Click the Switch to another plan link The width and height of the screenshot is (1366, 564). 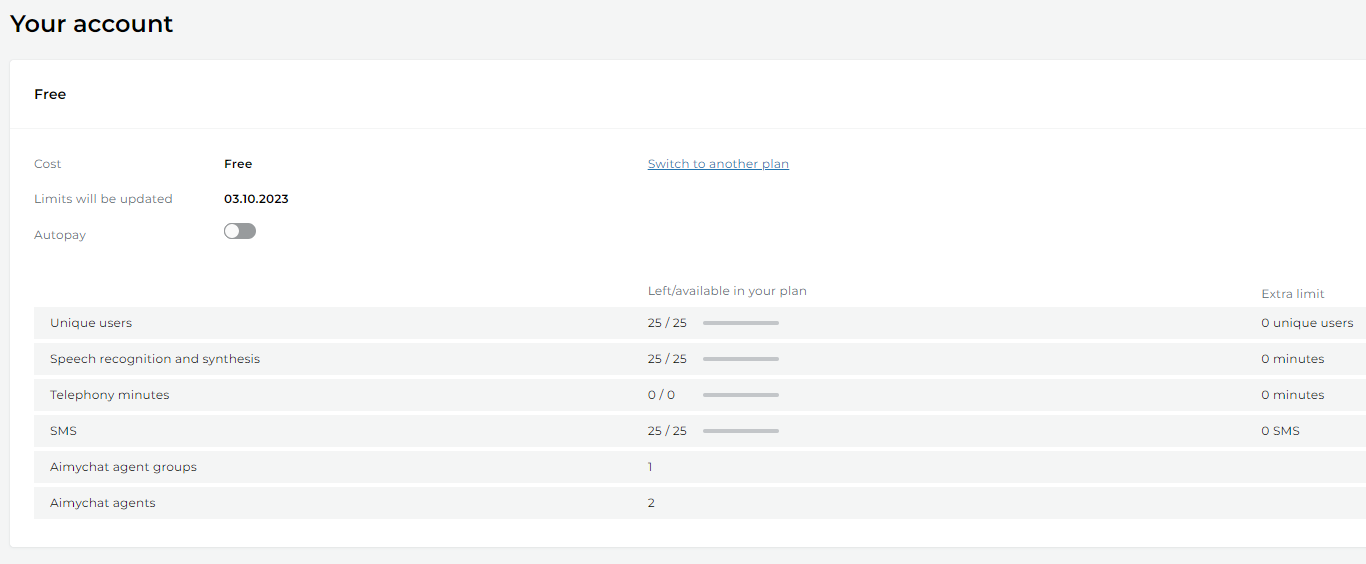[x=718, y=164]
